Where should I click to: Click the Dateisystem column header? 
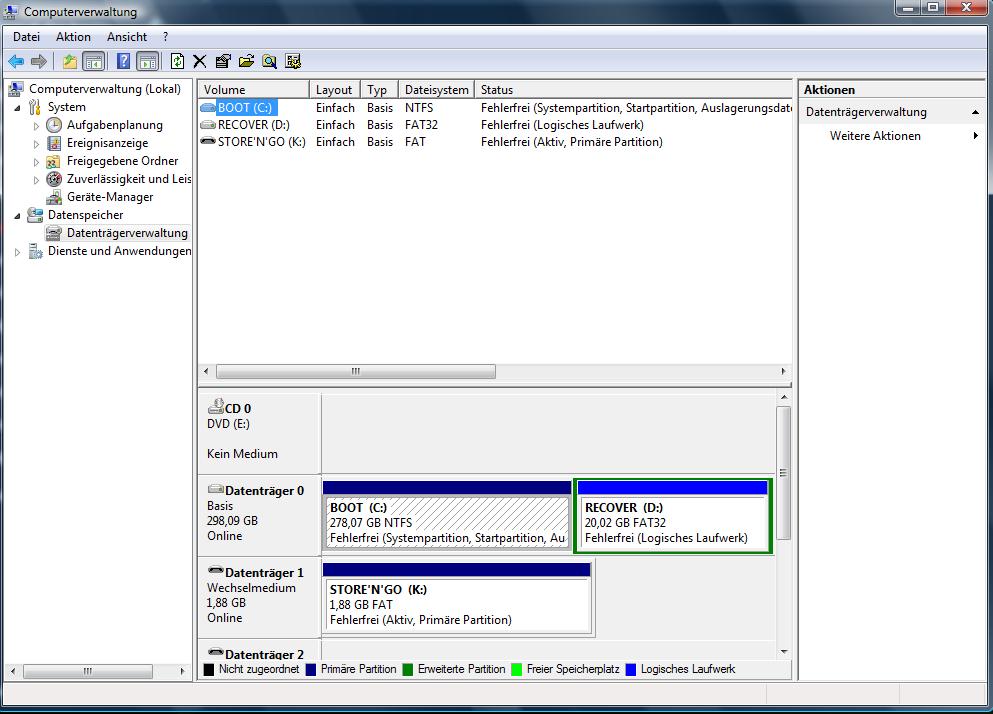coord(436,90)
